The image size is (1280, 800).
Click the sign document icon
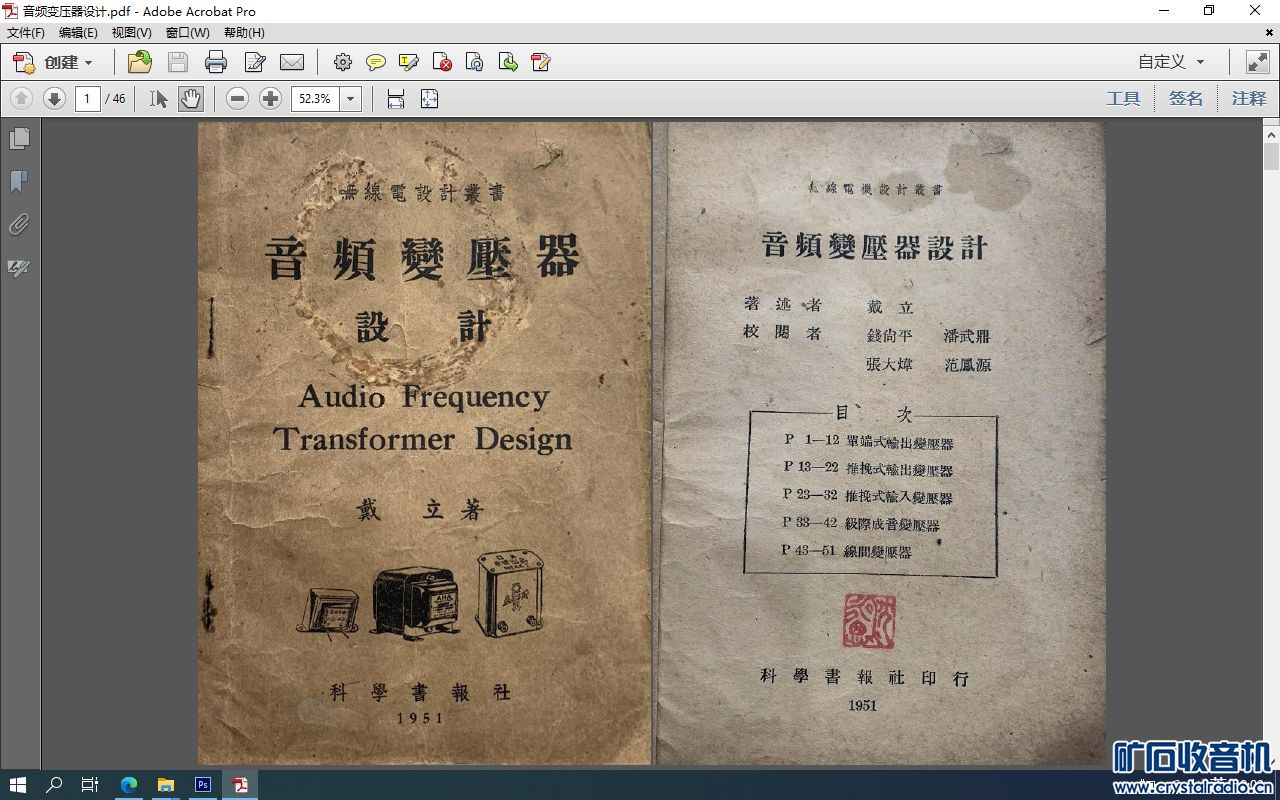(541, 62)
